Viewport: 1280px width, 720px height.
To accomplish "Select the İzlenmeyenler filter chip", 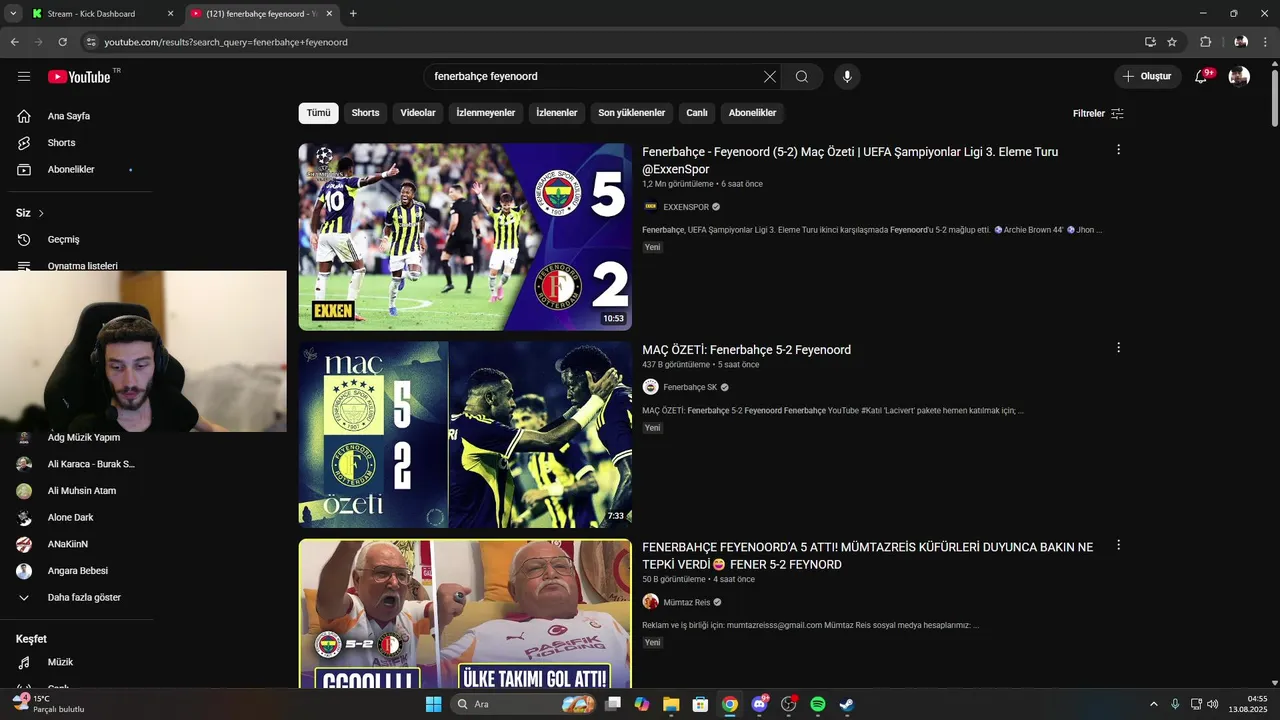I will (x=486, y=113).
